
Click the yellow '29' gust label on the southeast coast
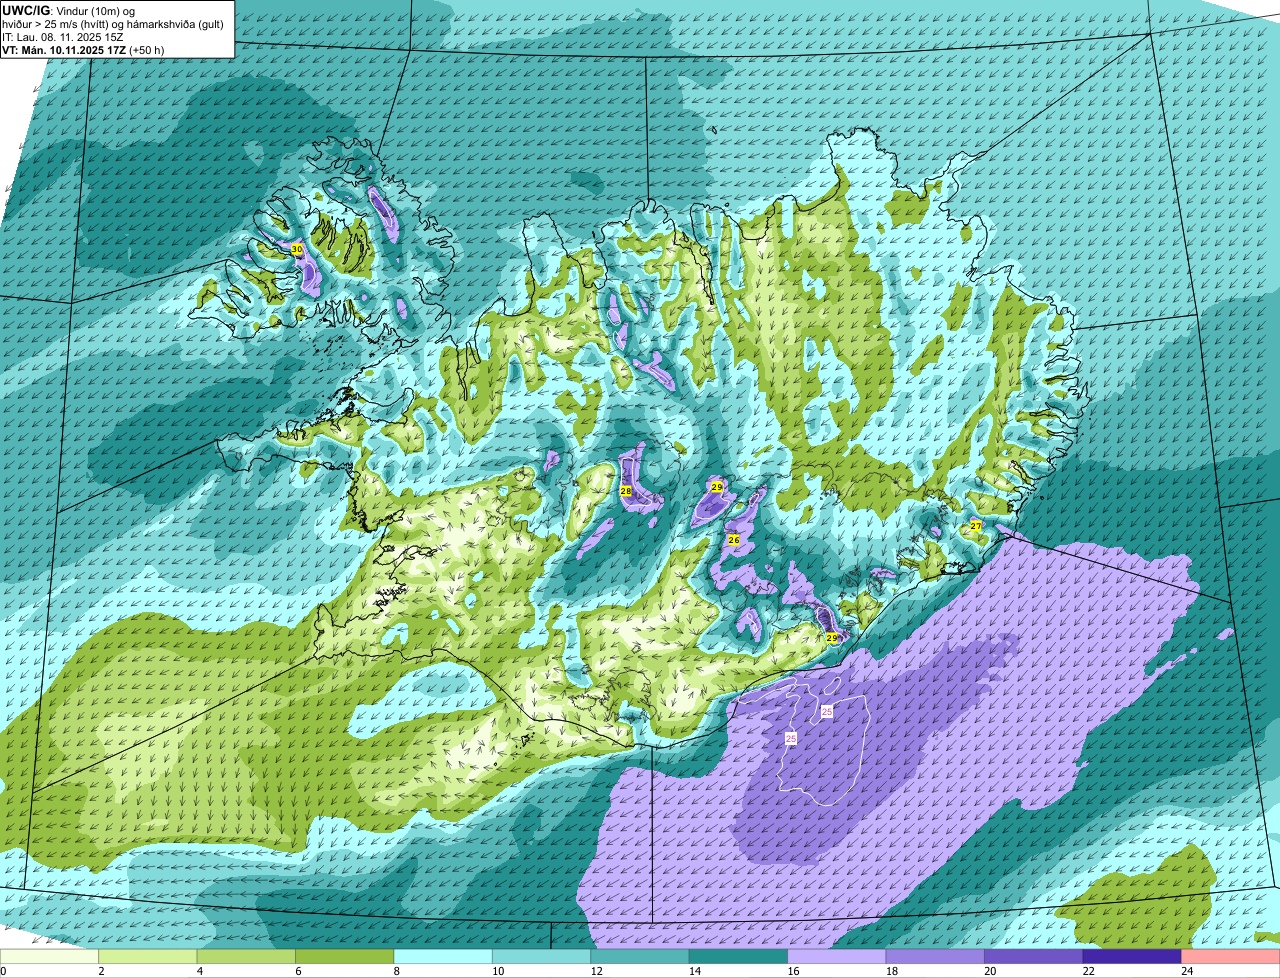tap(832, 637)
